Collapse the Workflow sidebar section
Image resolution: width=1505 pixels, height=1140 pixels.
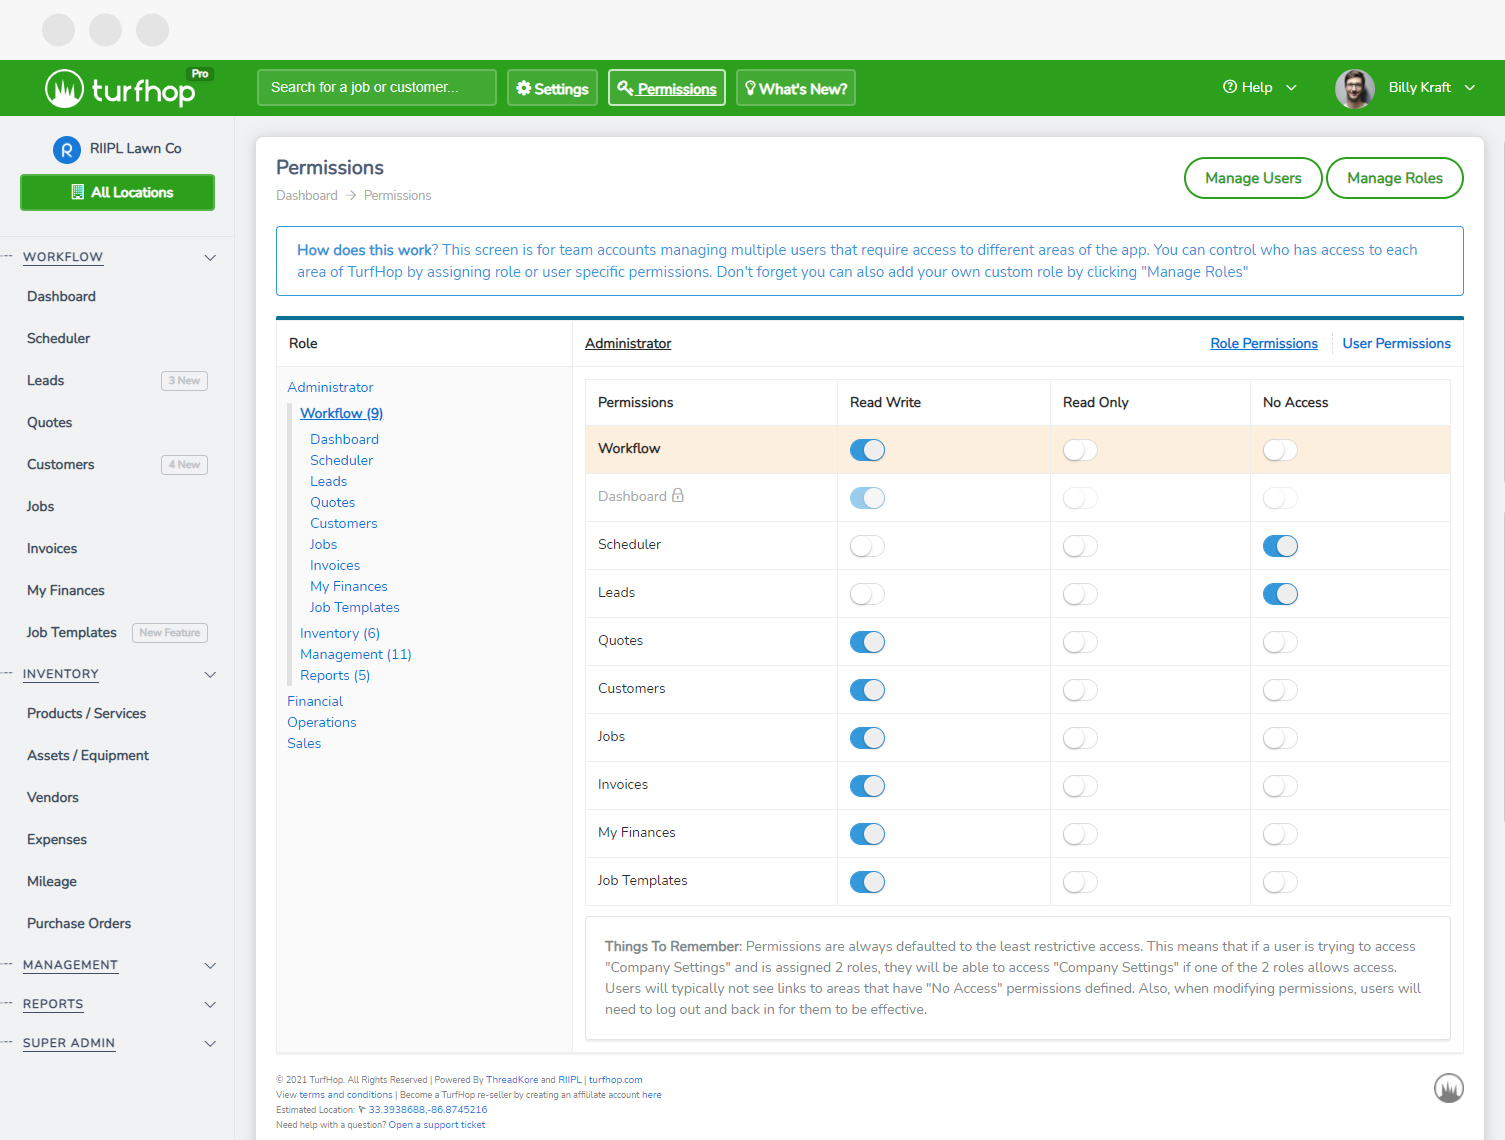coord(210,257)
